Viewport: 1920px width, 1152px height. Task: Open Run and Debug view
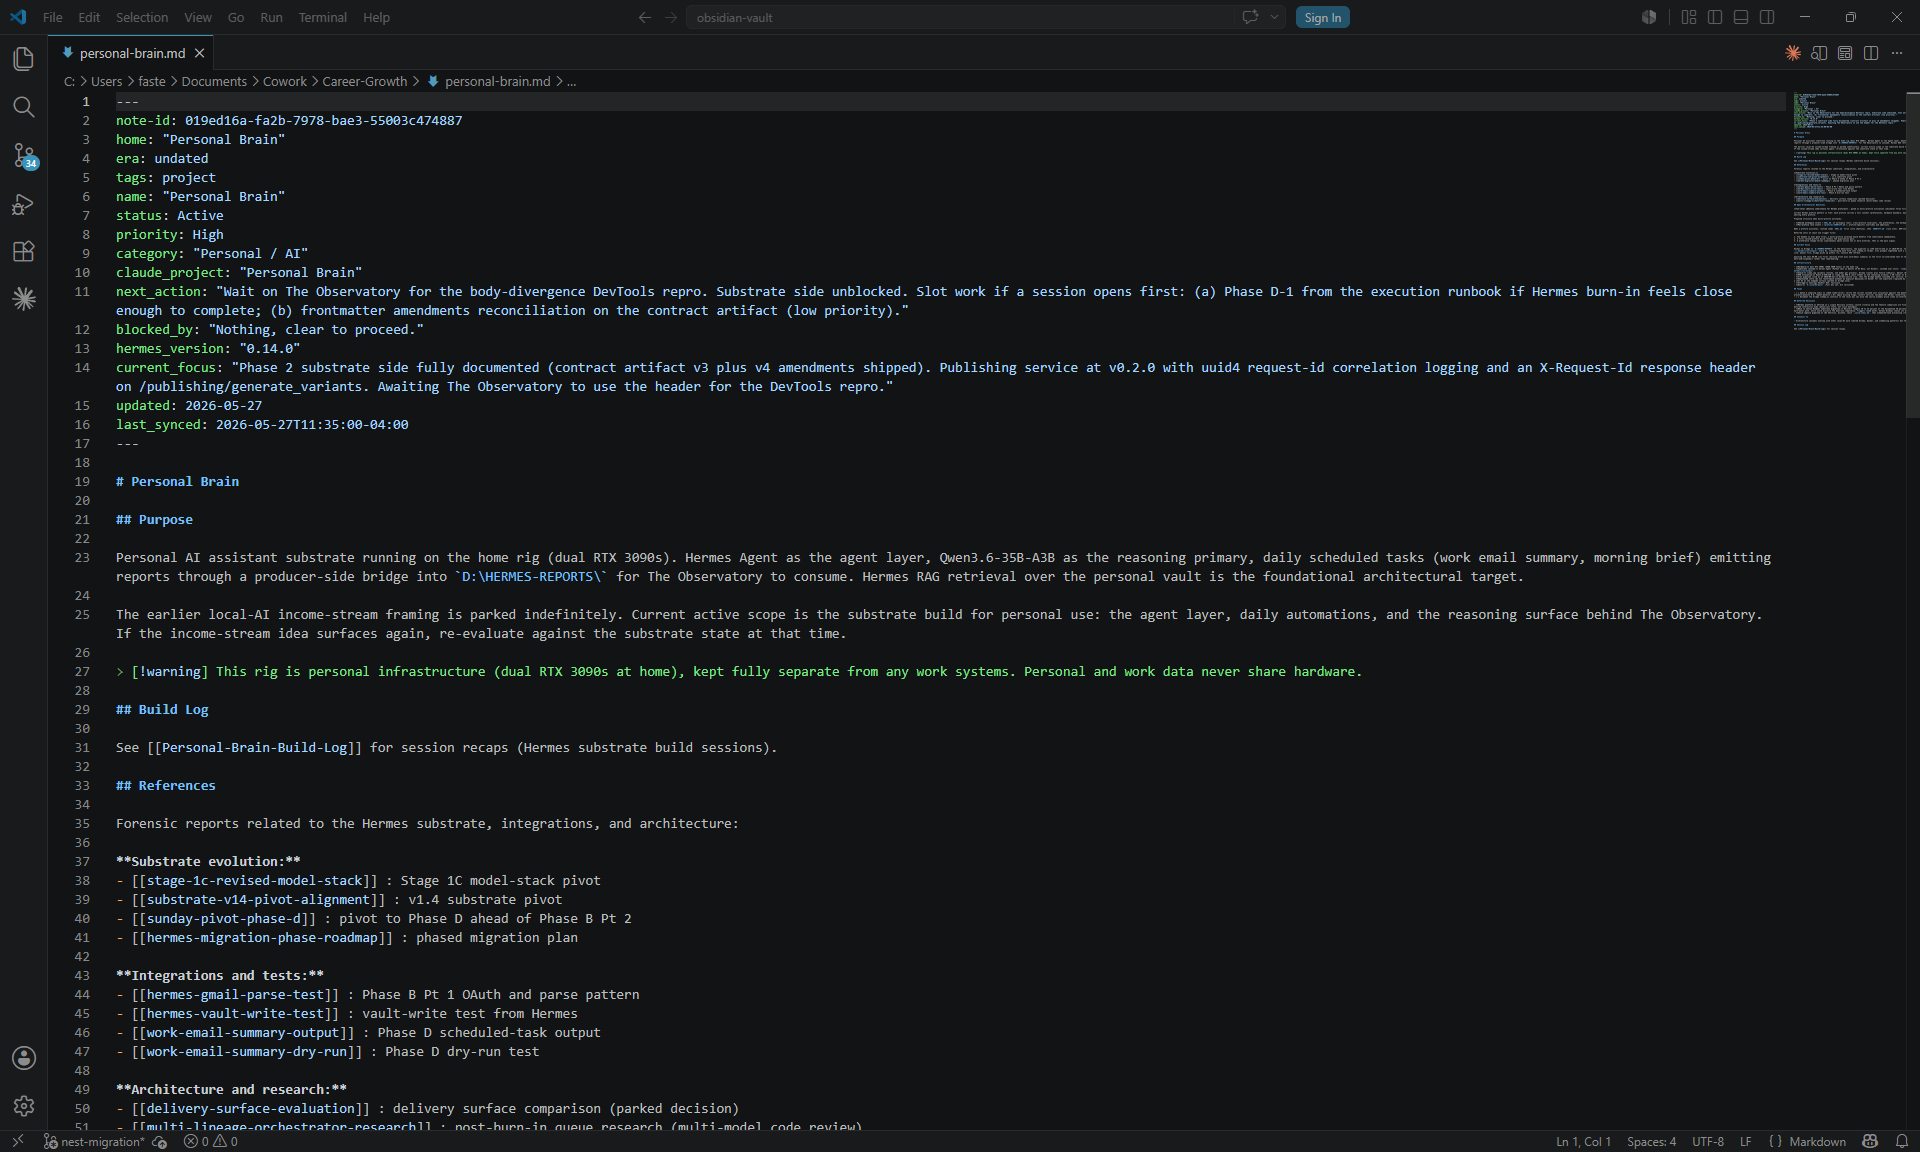coord(24,204)
